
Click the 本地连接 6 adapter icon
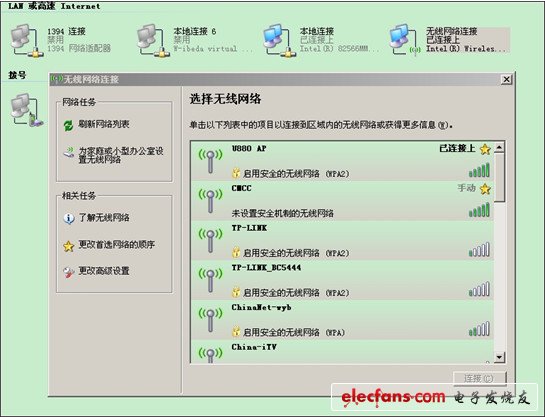click(x=153, y=40)
